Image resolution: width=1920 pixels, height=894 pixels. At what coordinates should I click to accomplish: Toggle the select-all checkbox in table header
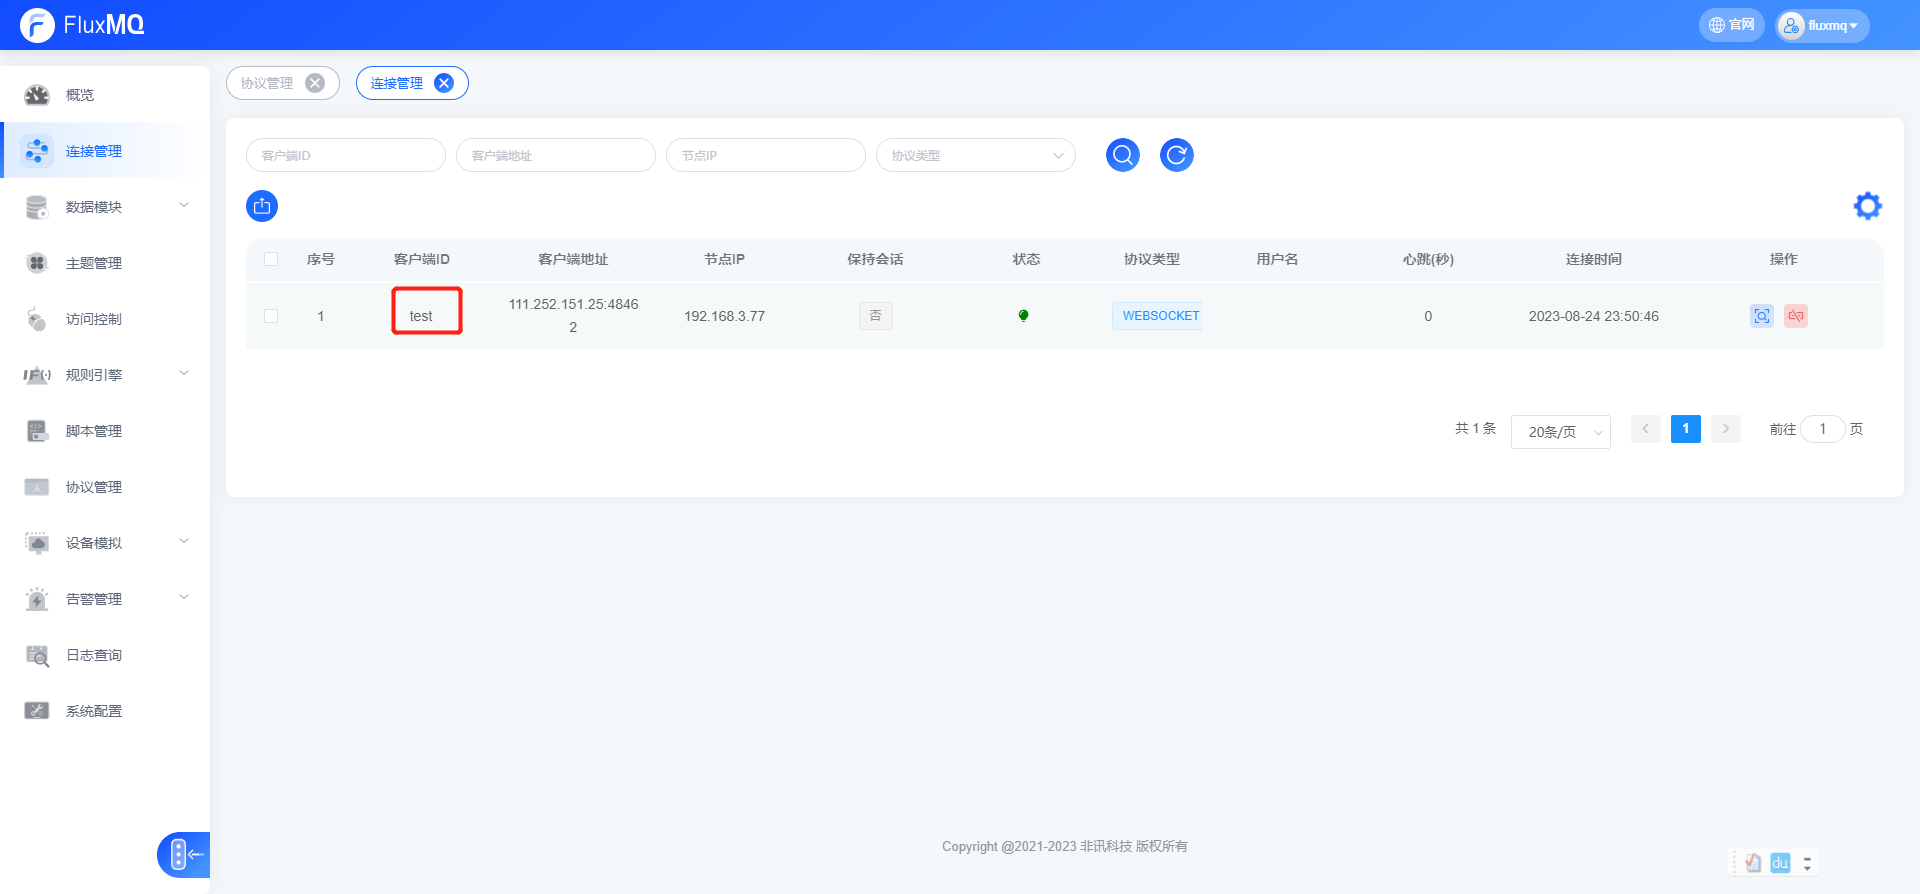tap(271, 259)
